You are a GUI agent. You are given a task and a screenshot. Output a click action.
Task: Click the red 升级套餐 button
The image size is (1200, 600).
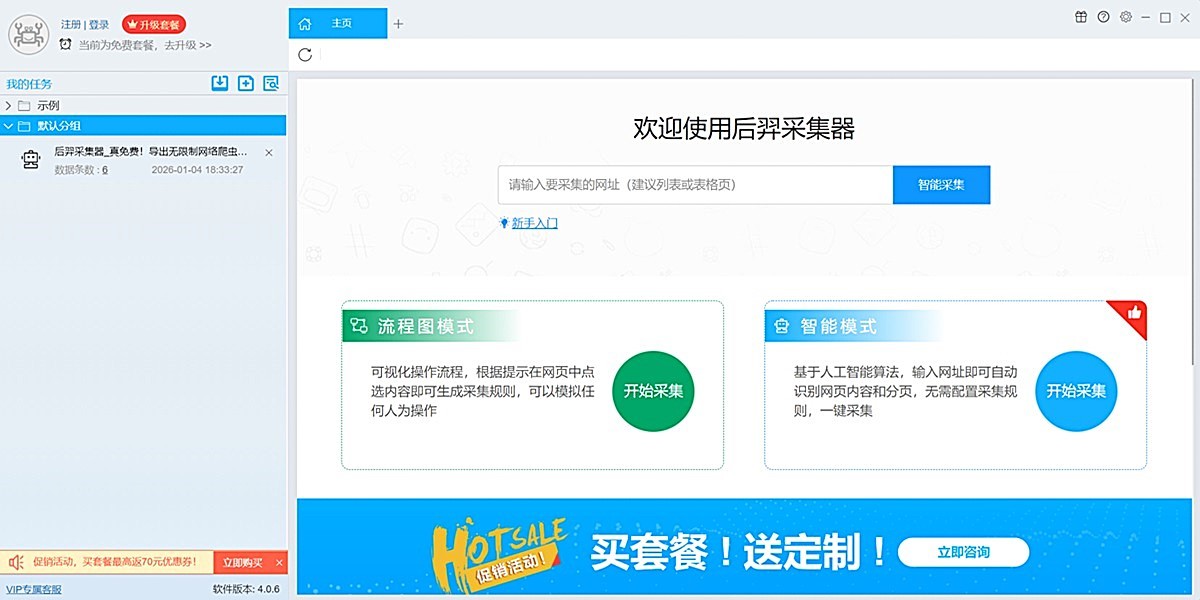click(x=154, y=24)
